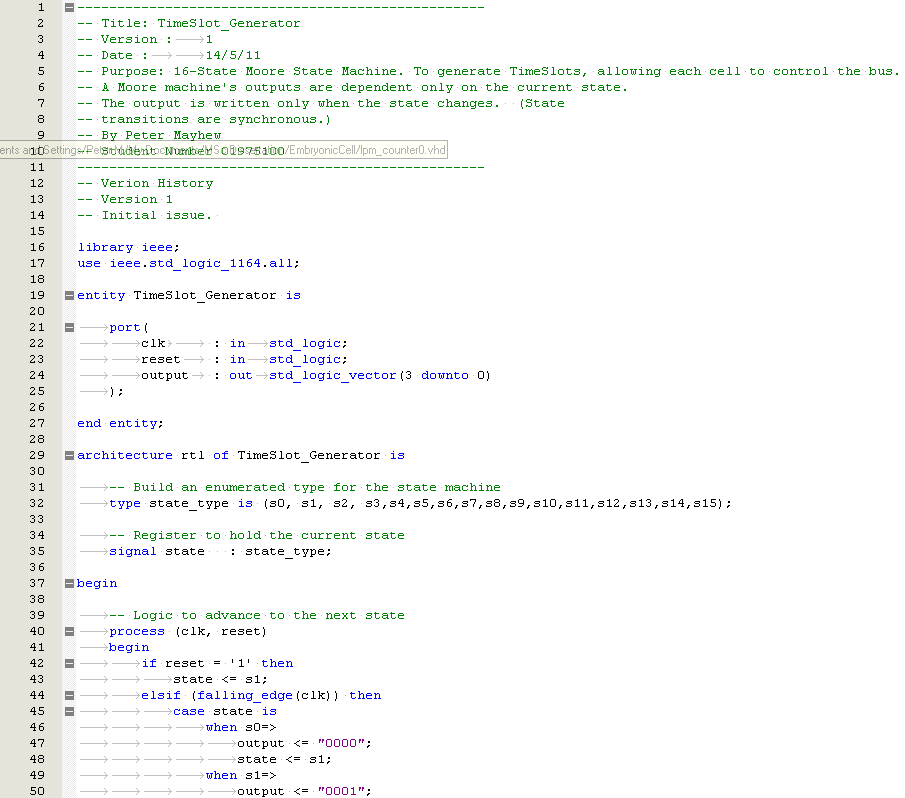Collapse the case state is fold marker
The image size is (905, 798).
point(68,711)
